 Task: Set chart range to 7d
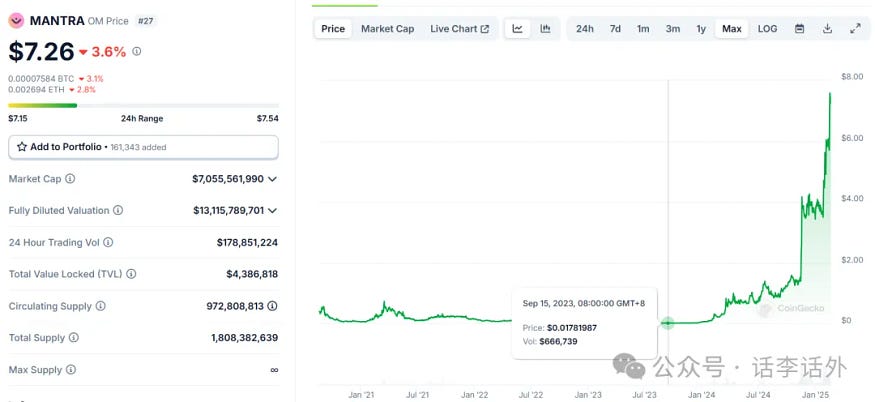click(x=615, y=29)
